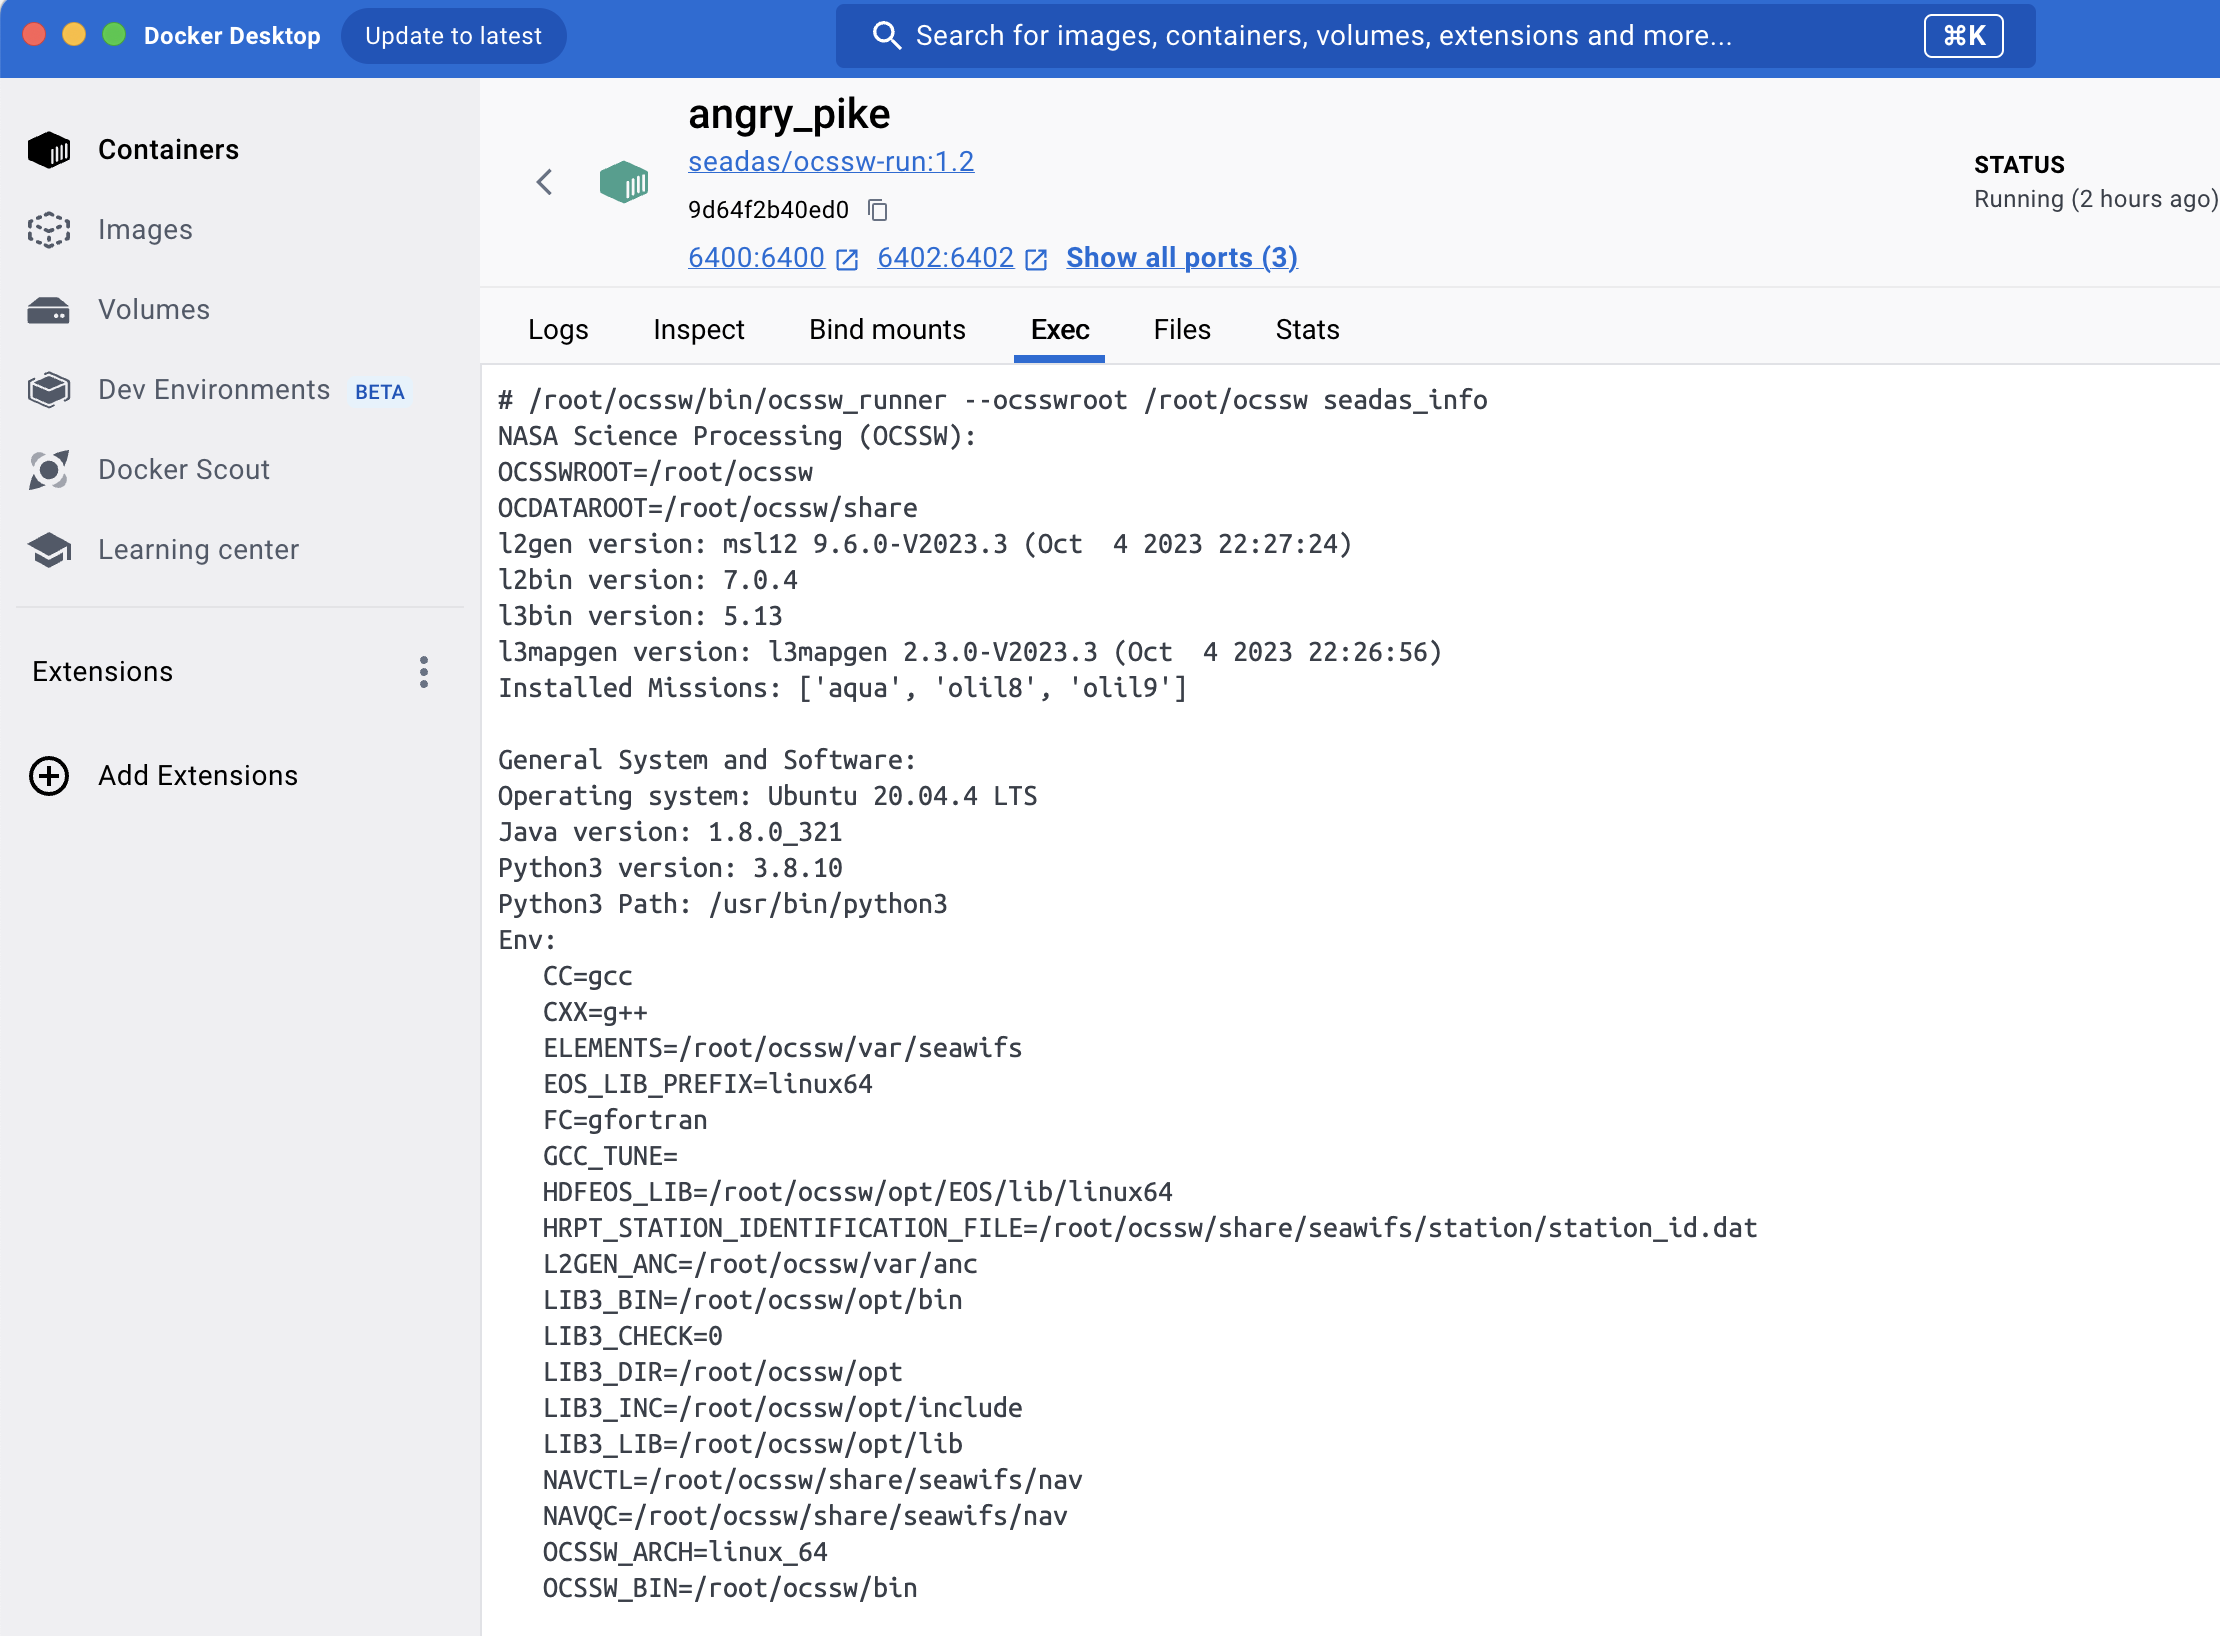Click the Inspect tab
This screenshot has height=1636, width=2220.
click(x=698, y=329)
